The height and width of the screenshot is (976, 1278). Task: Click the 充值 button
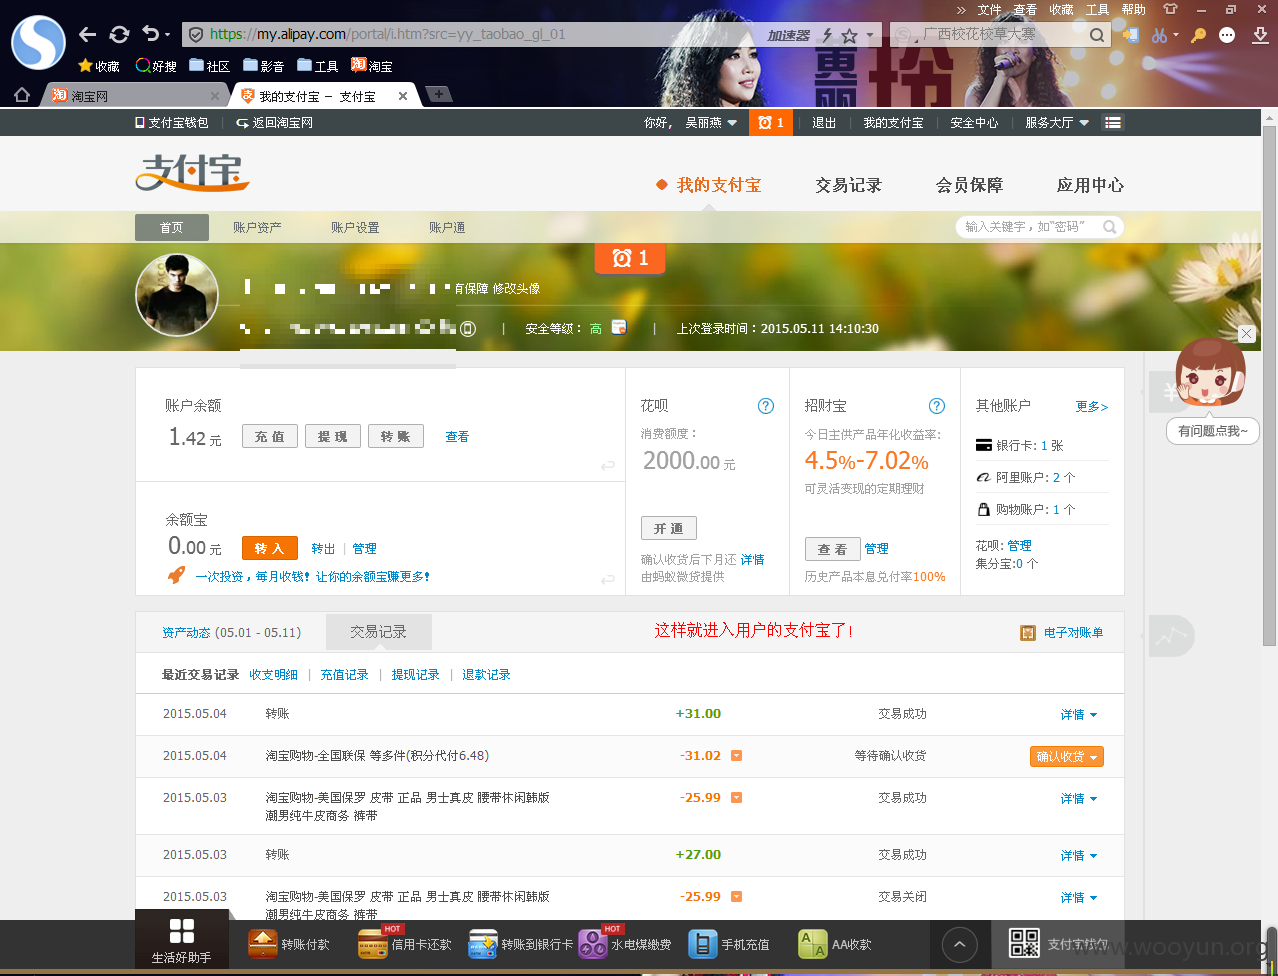click(270, 436)
